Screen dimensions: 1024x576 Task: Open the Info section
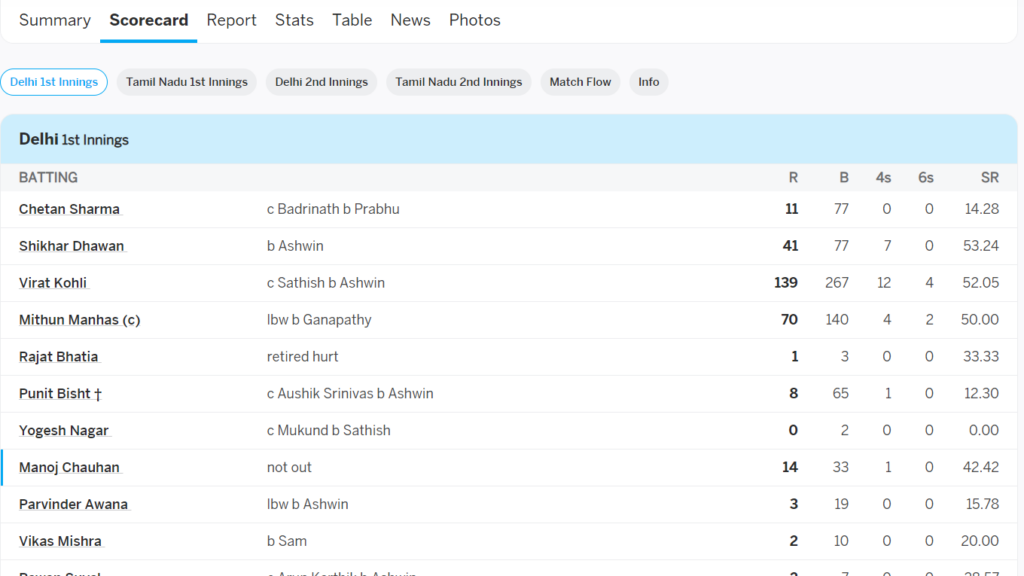(648, 82)
